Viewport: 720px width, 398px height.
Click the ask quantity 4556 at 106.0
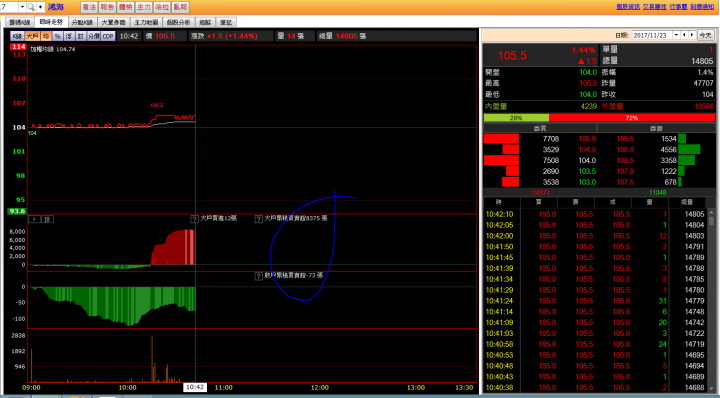coord(668,150)
